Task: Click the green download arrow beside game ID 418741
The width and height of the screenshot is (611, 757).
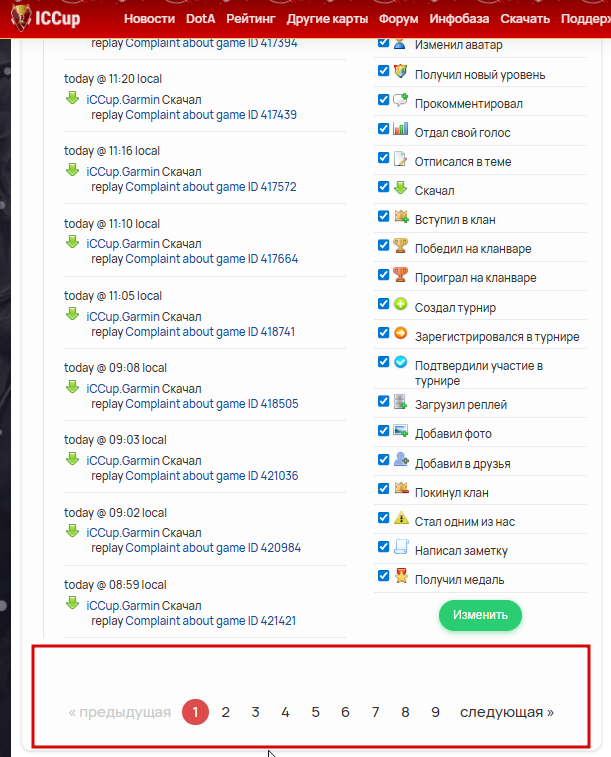Action: 72,314
